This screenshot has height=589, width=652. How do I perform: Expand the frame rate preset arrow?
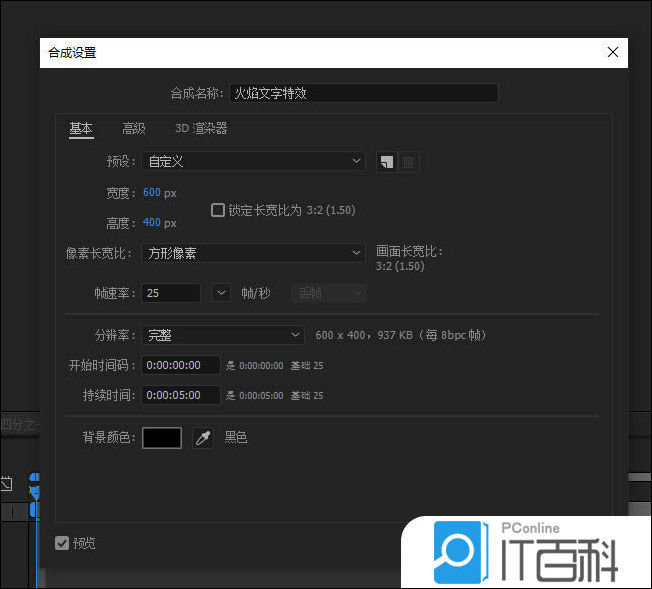[221, 293]
